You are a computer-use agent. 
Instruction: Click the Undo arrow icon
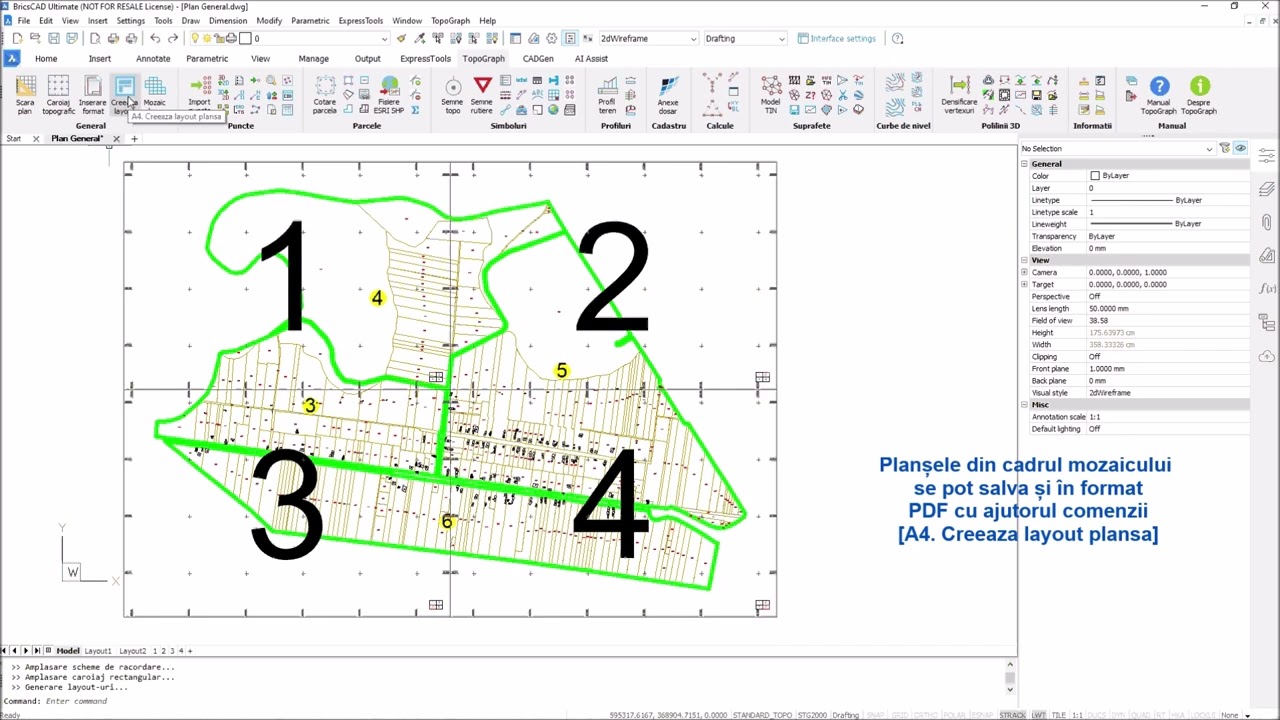click(155, 38)
